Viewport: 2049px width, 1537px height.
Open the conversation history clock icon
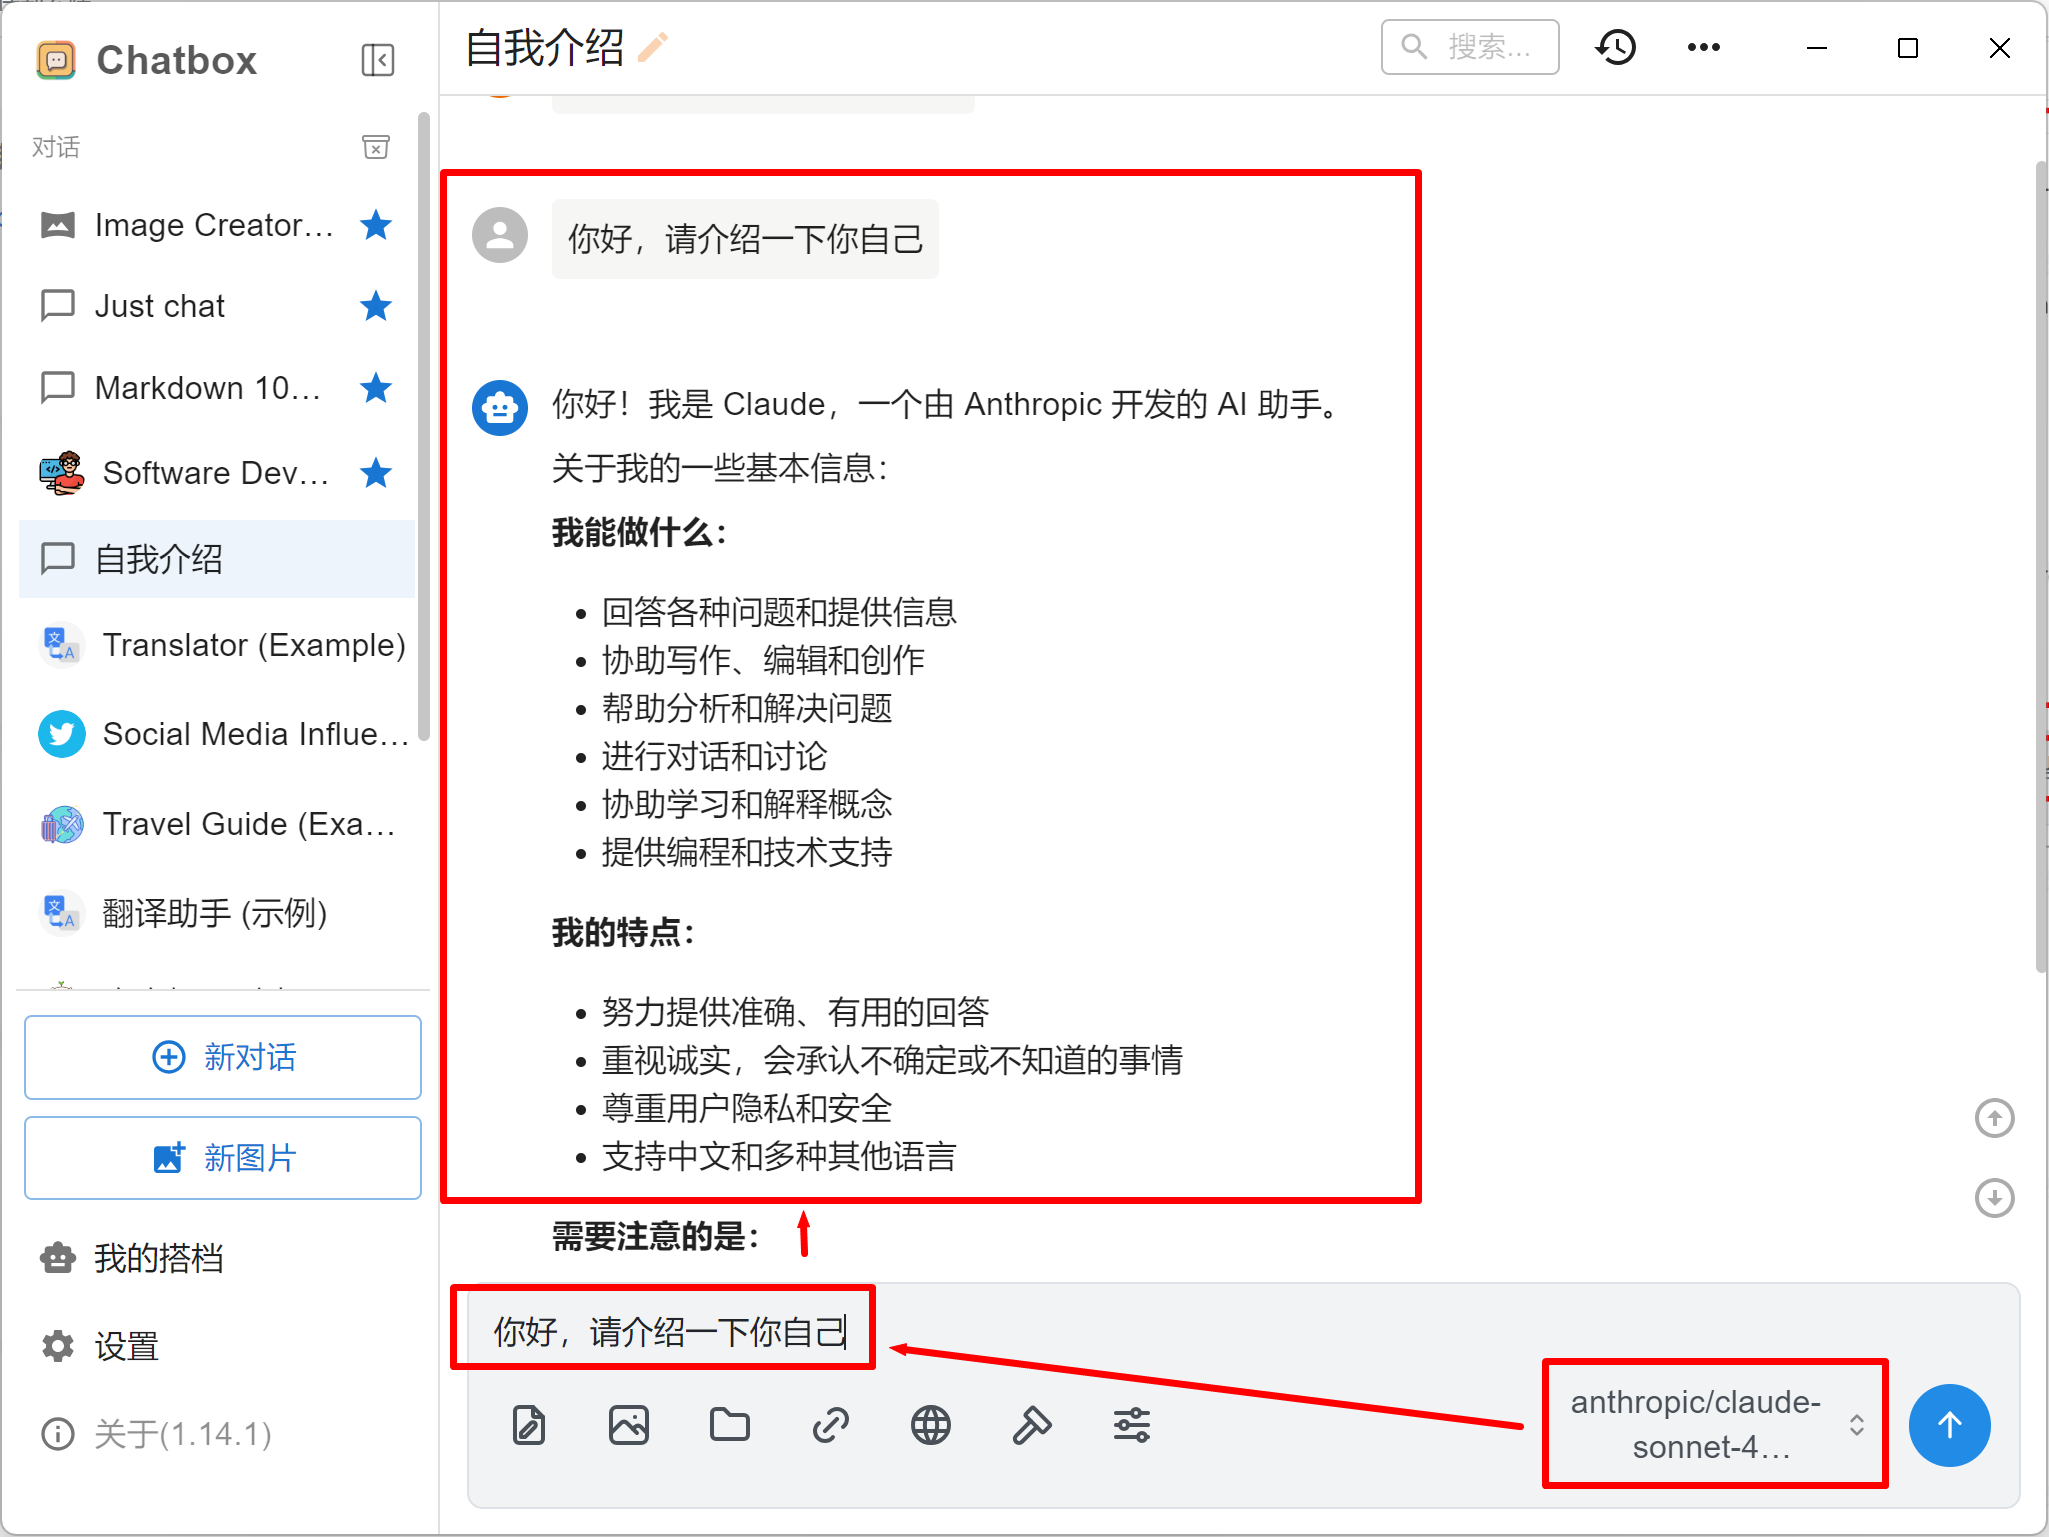[1616, 47]
